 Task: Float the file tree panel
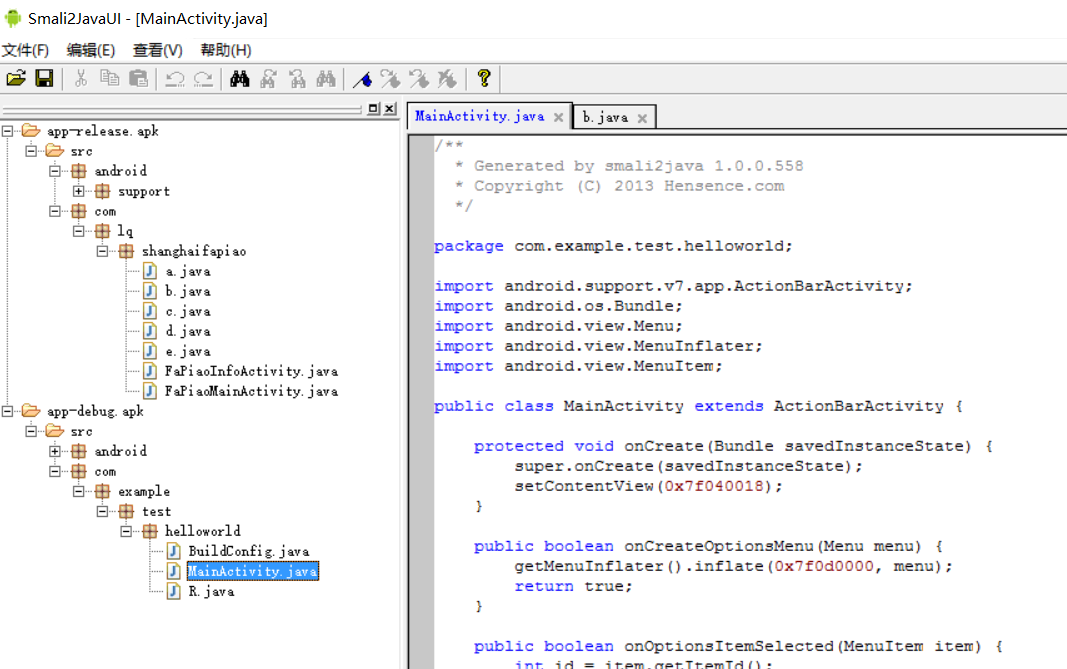click(x=373, y=109)
